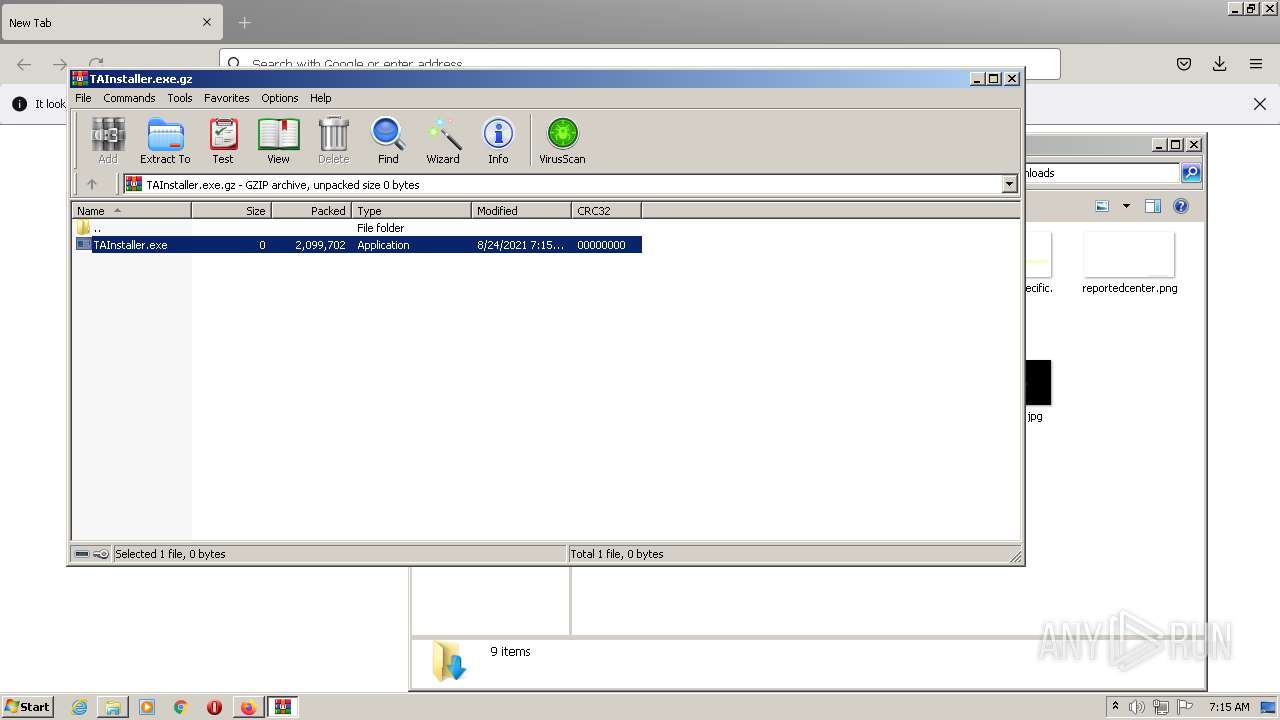The width and height of the screenshot is (1280, 720).
Task: Sort by Packed column header
Action: coord(312,210)
